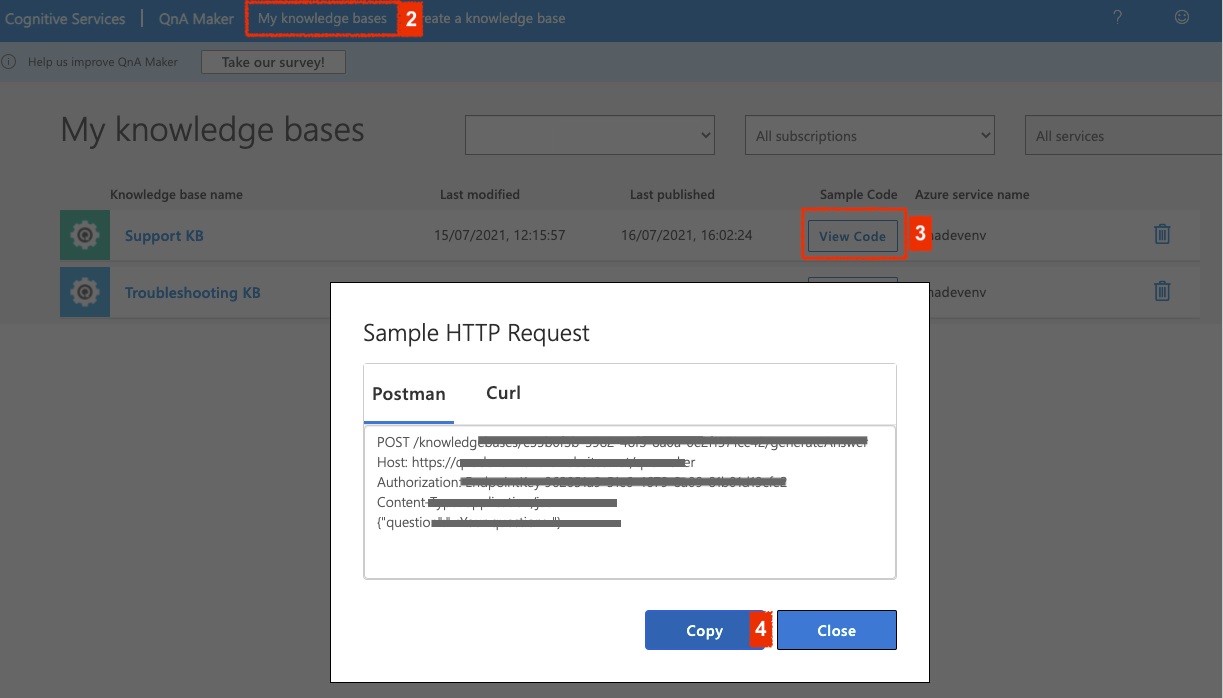
Task: Click the Support KB gear icon
Action: click(x=85, y=236)
